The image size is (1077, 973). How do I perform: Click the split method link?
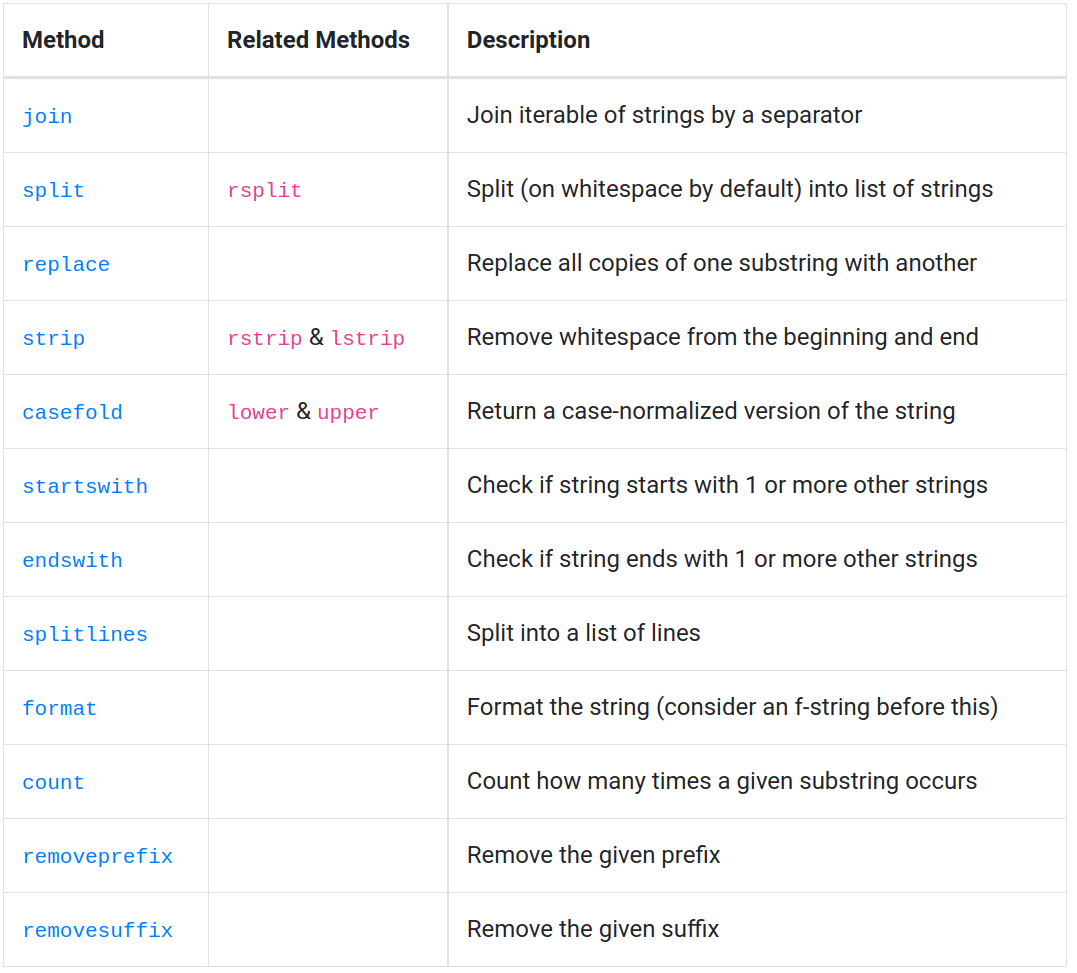pos(53,190)
